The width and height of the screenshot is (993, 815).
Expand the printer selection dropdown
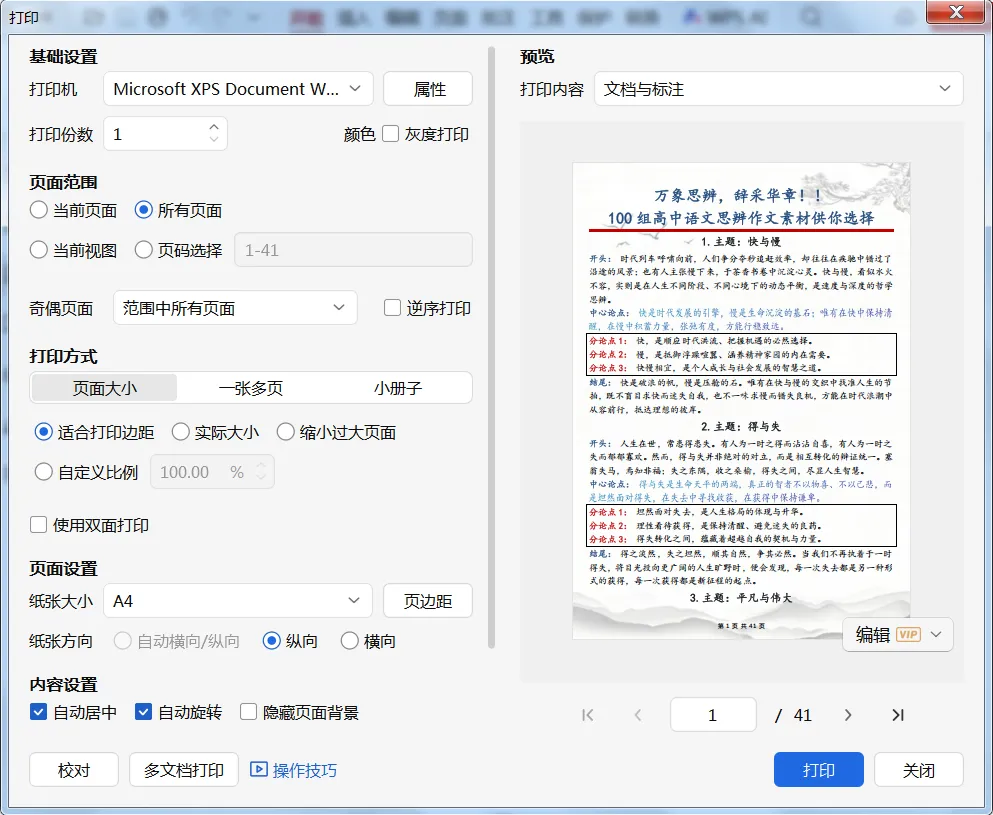[238, 89]
